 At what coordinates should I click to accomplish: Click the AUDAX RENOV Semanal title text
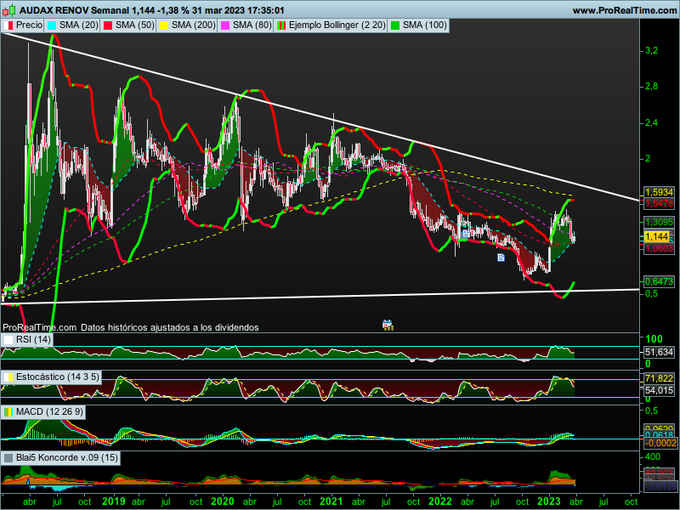coord(74,10)
